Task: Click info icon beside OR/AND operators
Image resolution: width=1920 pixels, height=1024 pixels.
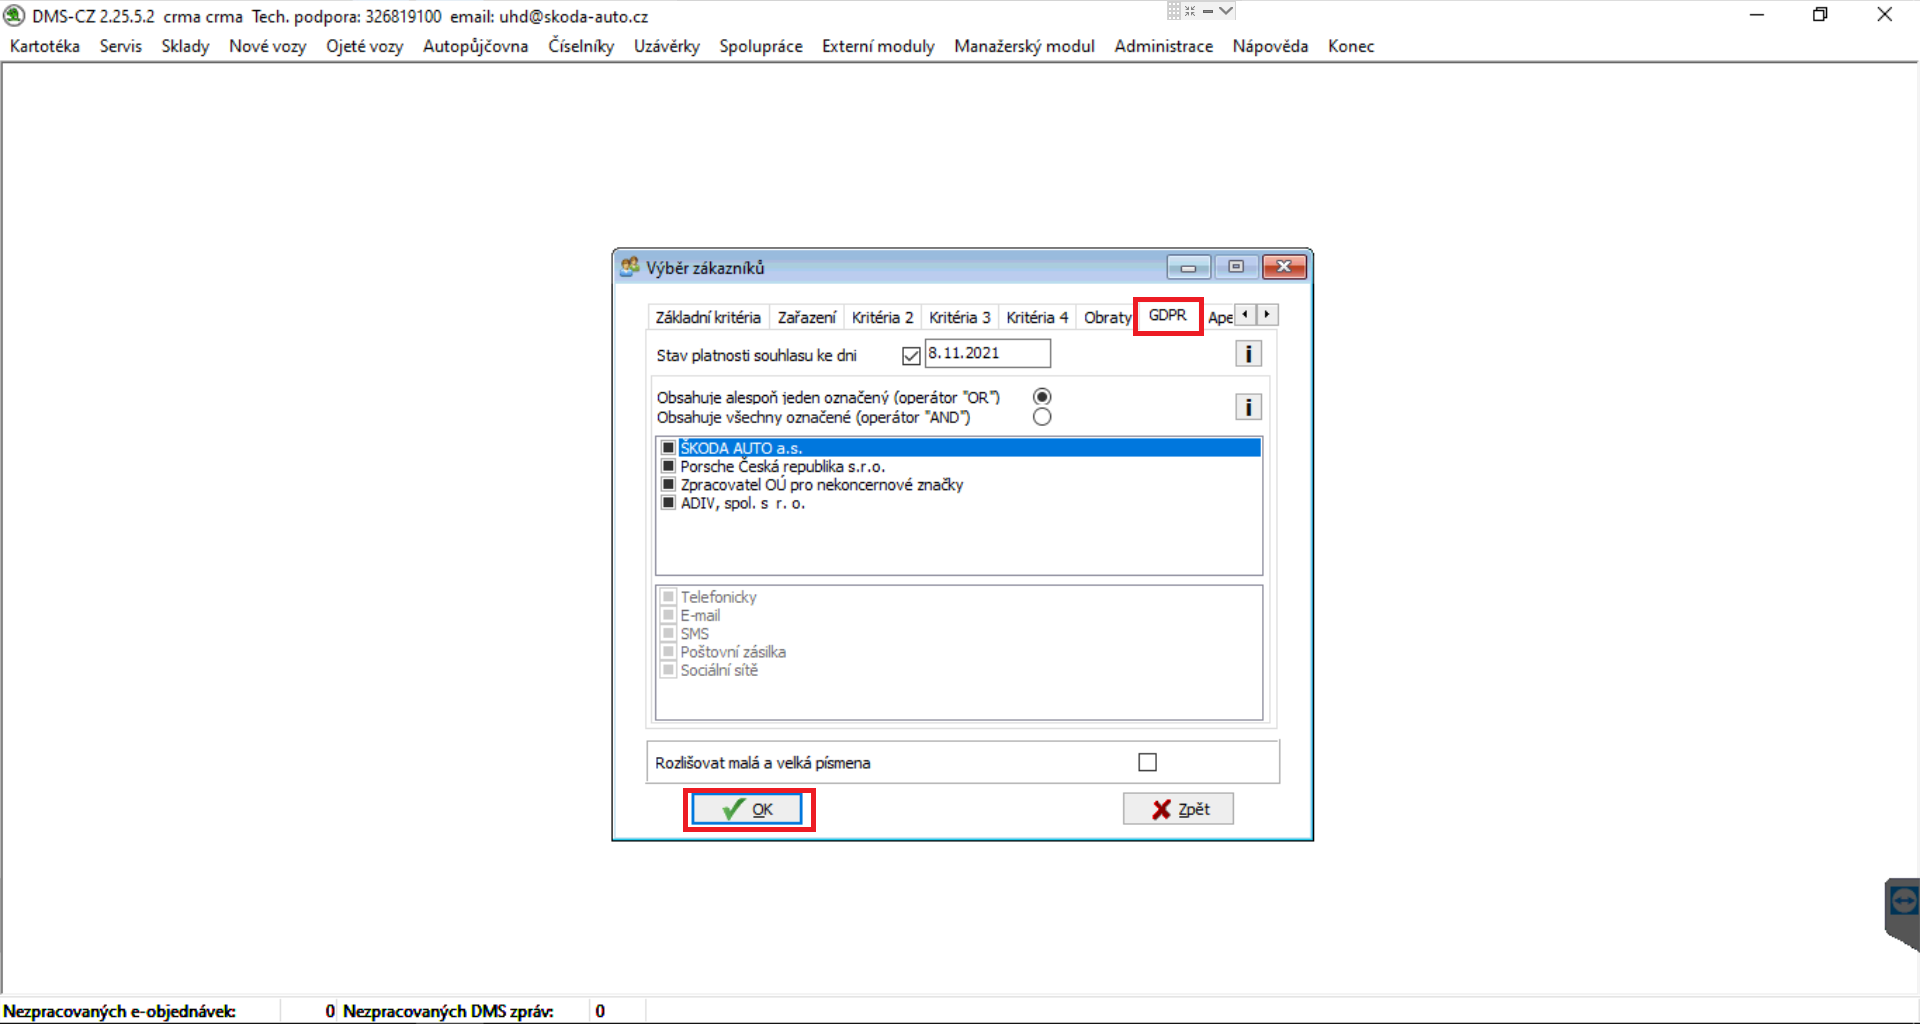Action: click(x=1247, y=407)
